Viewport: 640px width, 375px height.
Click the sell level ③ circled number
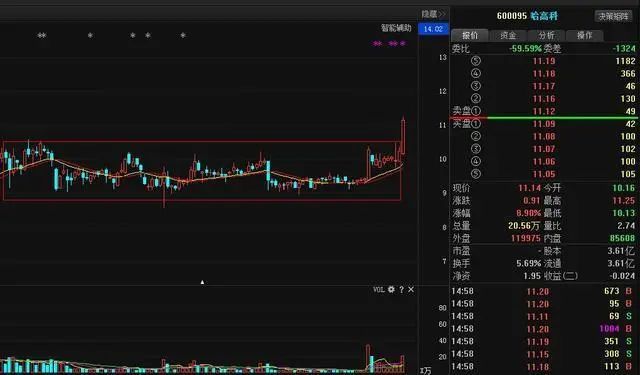tap(476, 86)
